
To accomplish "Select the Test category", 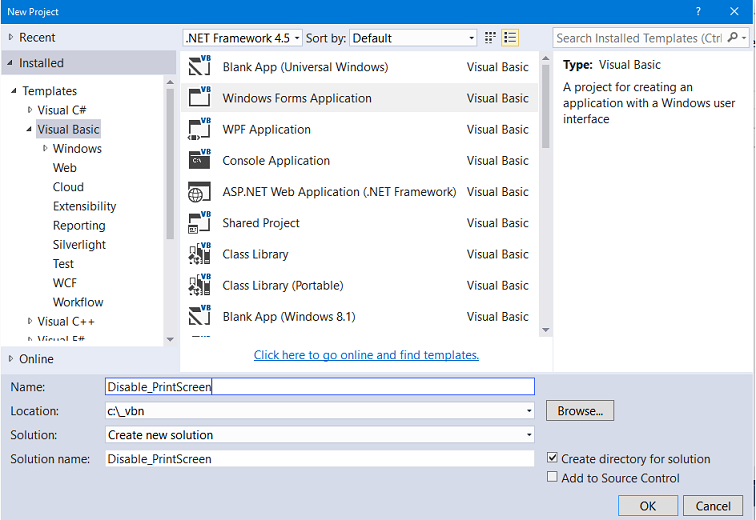I will 63,264.
